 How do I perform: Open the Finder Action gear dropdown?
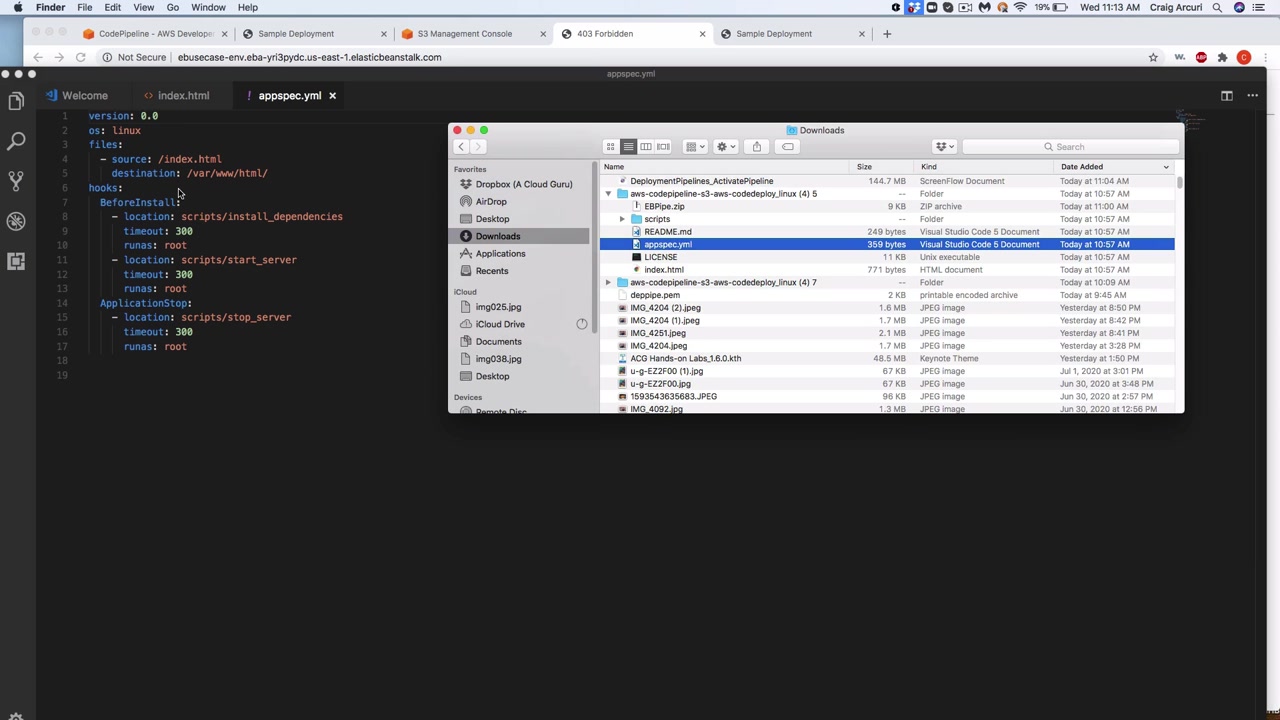tap(726, 147)
